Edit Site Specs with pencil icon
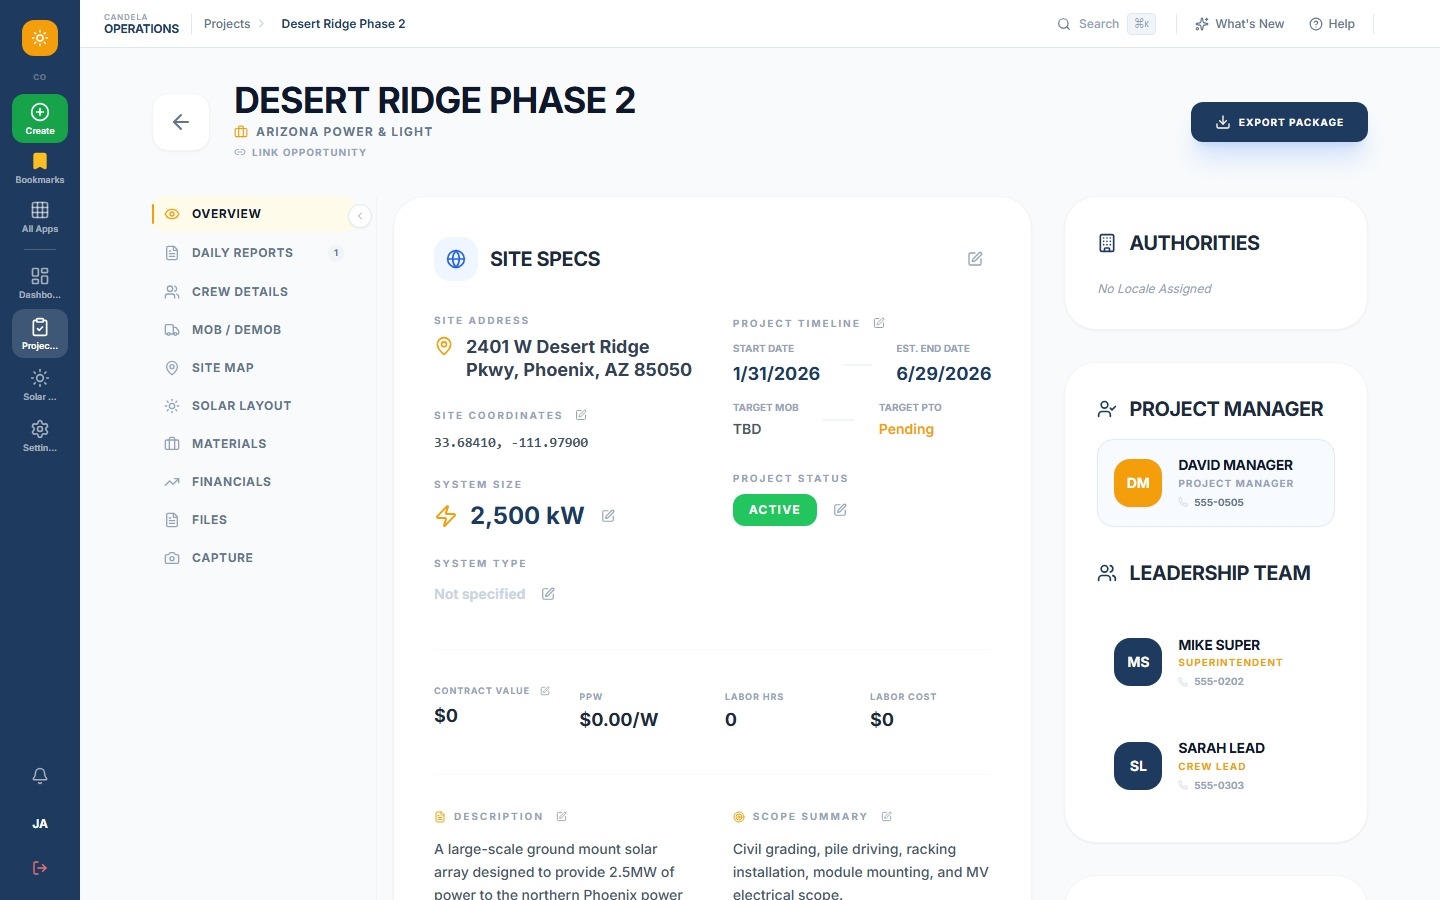Screen dimensions: 1440x900 [975, 259]
